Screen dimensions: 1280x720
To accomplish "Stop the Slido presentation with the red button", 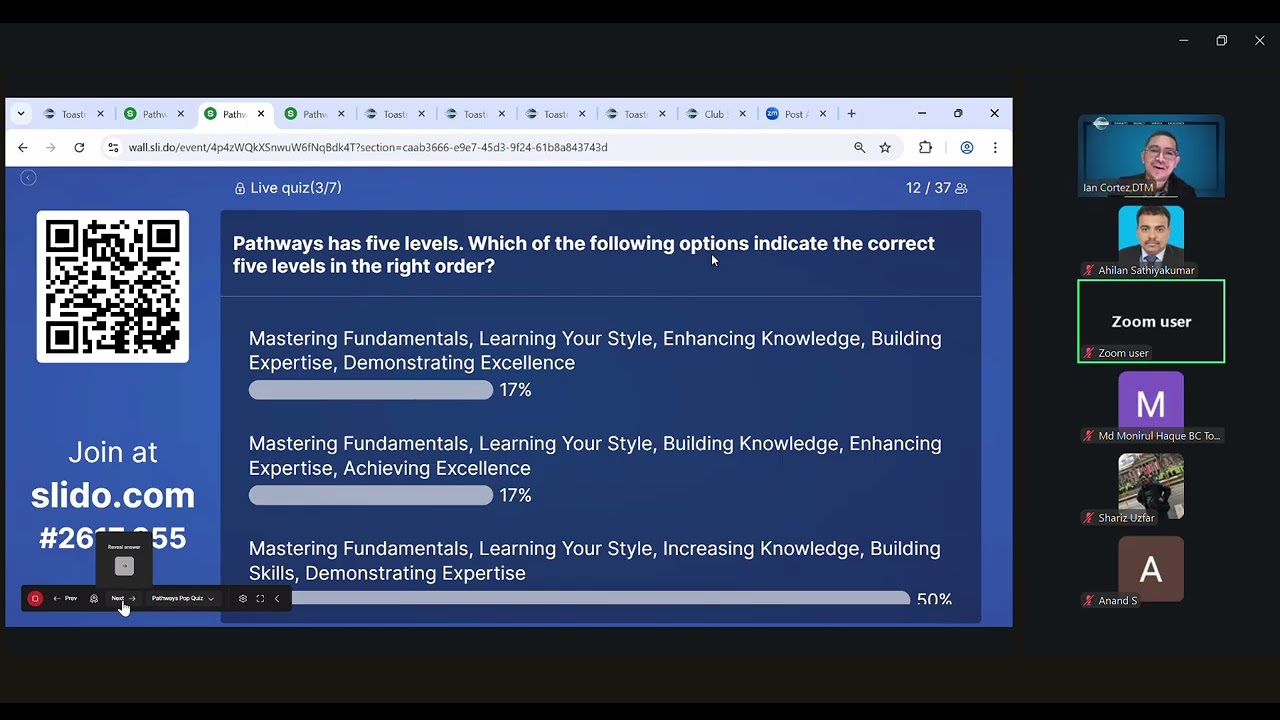I will tap(35, 598).
